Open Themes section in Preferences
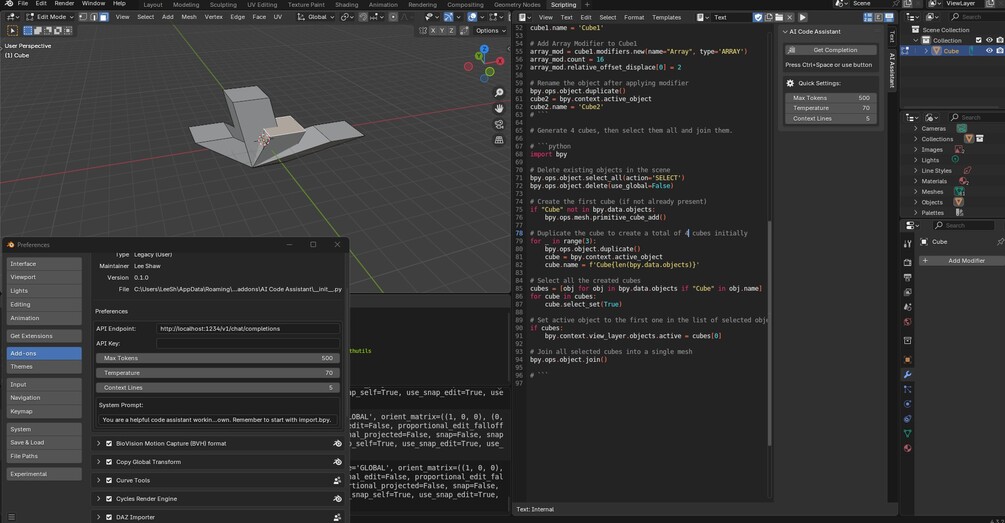Viewport: 1005px width, 523px height. (x=44, y=367)
